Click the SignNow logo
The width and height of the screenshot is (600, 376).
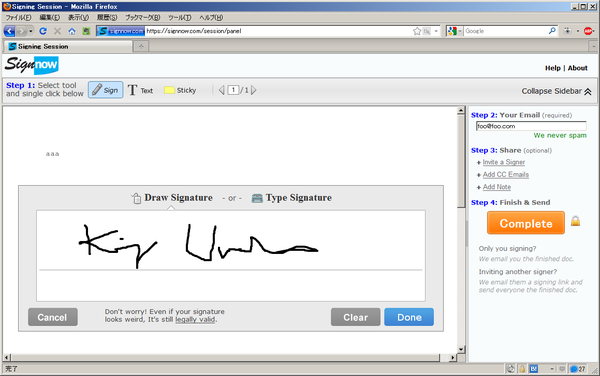[x=31, y=65]
